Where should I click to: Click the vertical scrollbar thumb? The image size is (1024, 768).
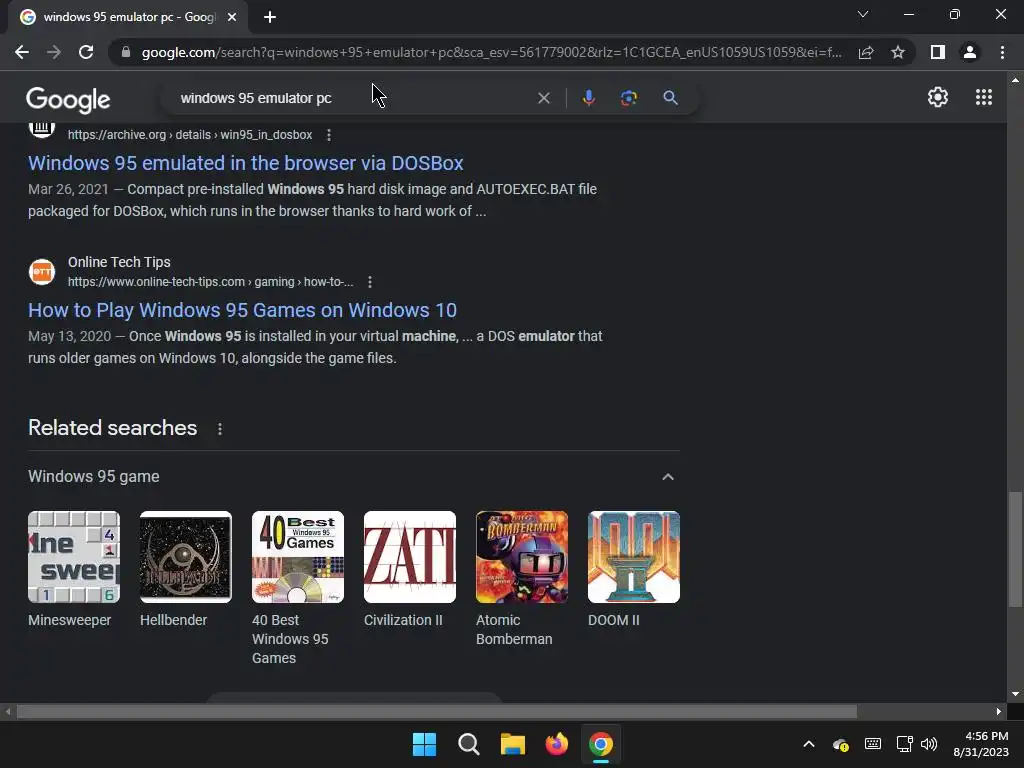(1015, 550)
